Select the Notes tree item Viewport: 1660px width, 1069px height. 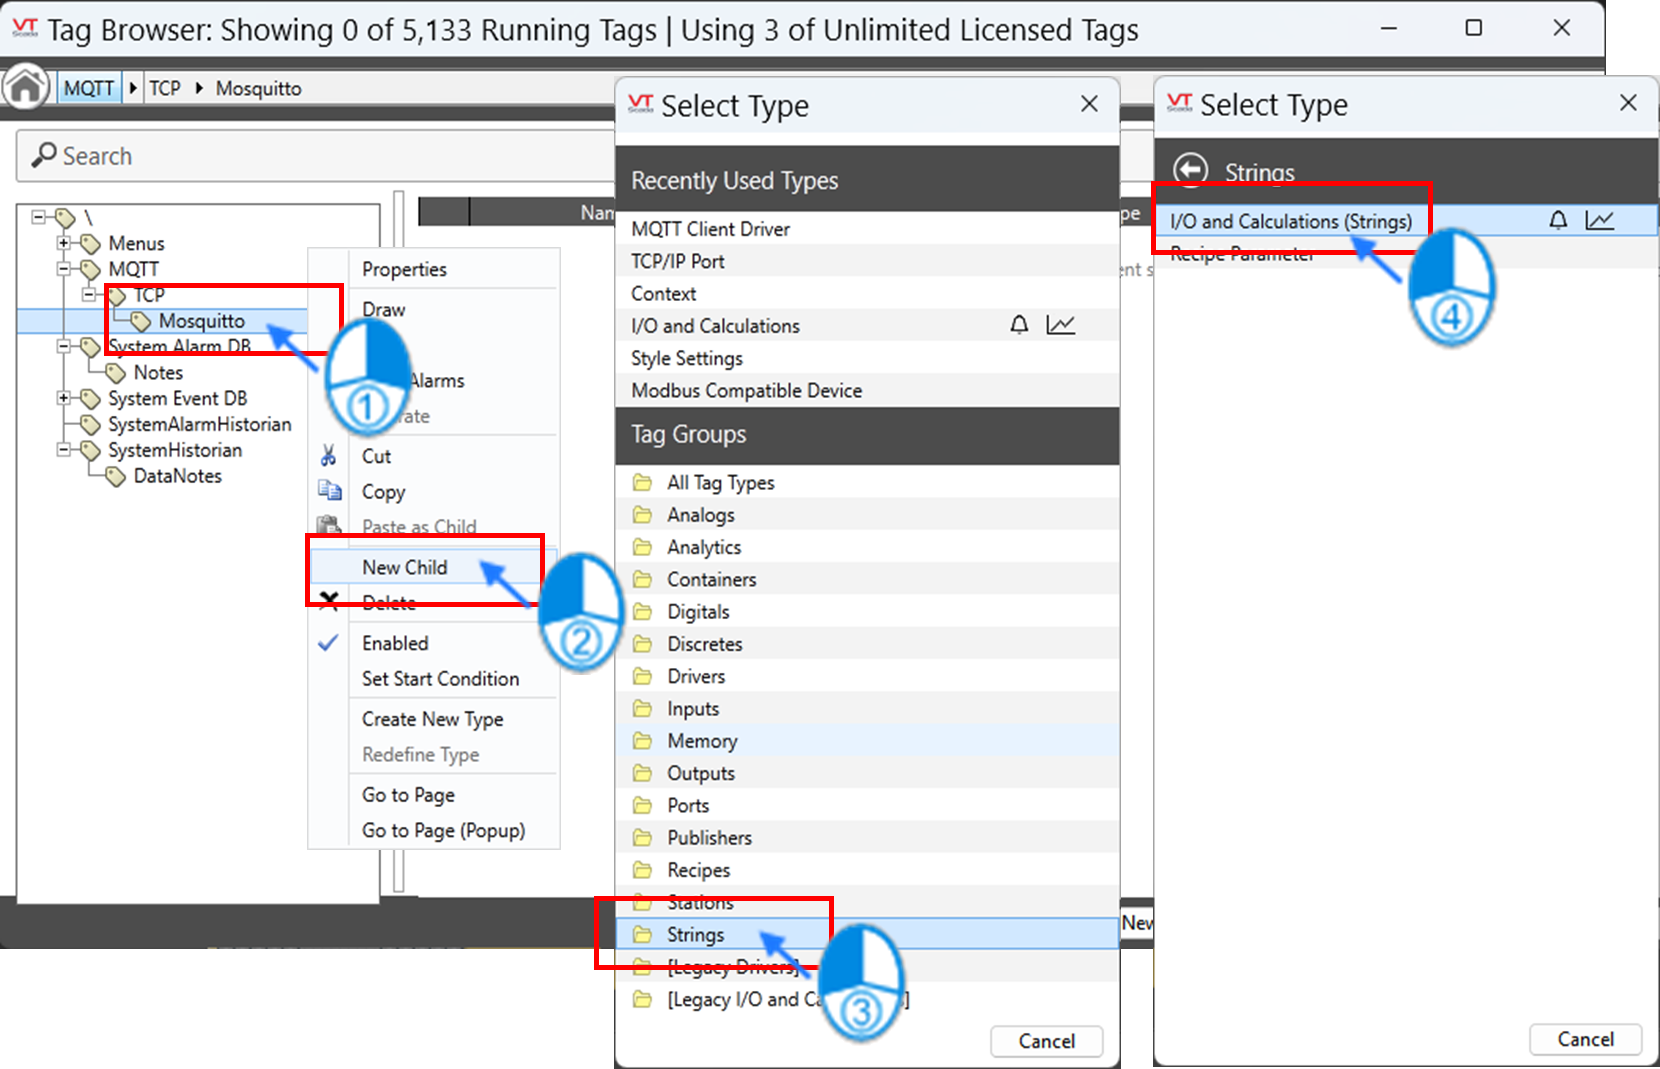[158, 372]
